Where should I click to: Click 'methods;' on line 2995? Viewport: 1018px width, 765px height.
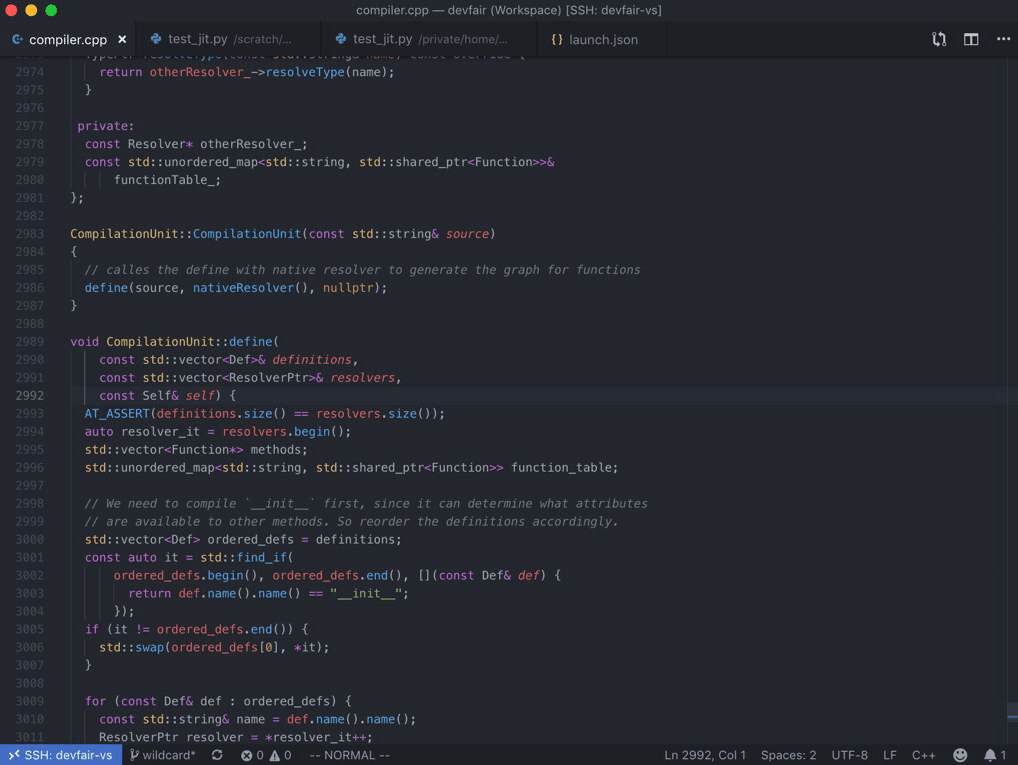[279, 449]
